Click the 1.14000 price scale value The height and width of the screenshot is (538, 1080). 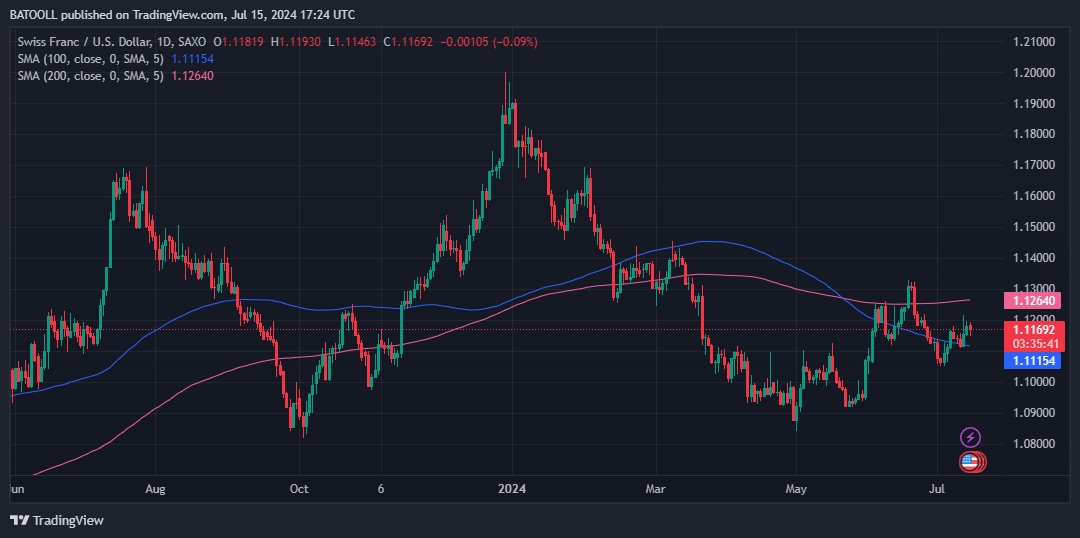pyautogui.click(x=1033, y=258)
